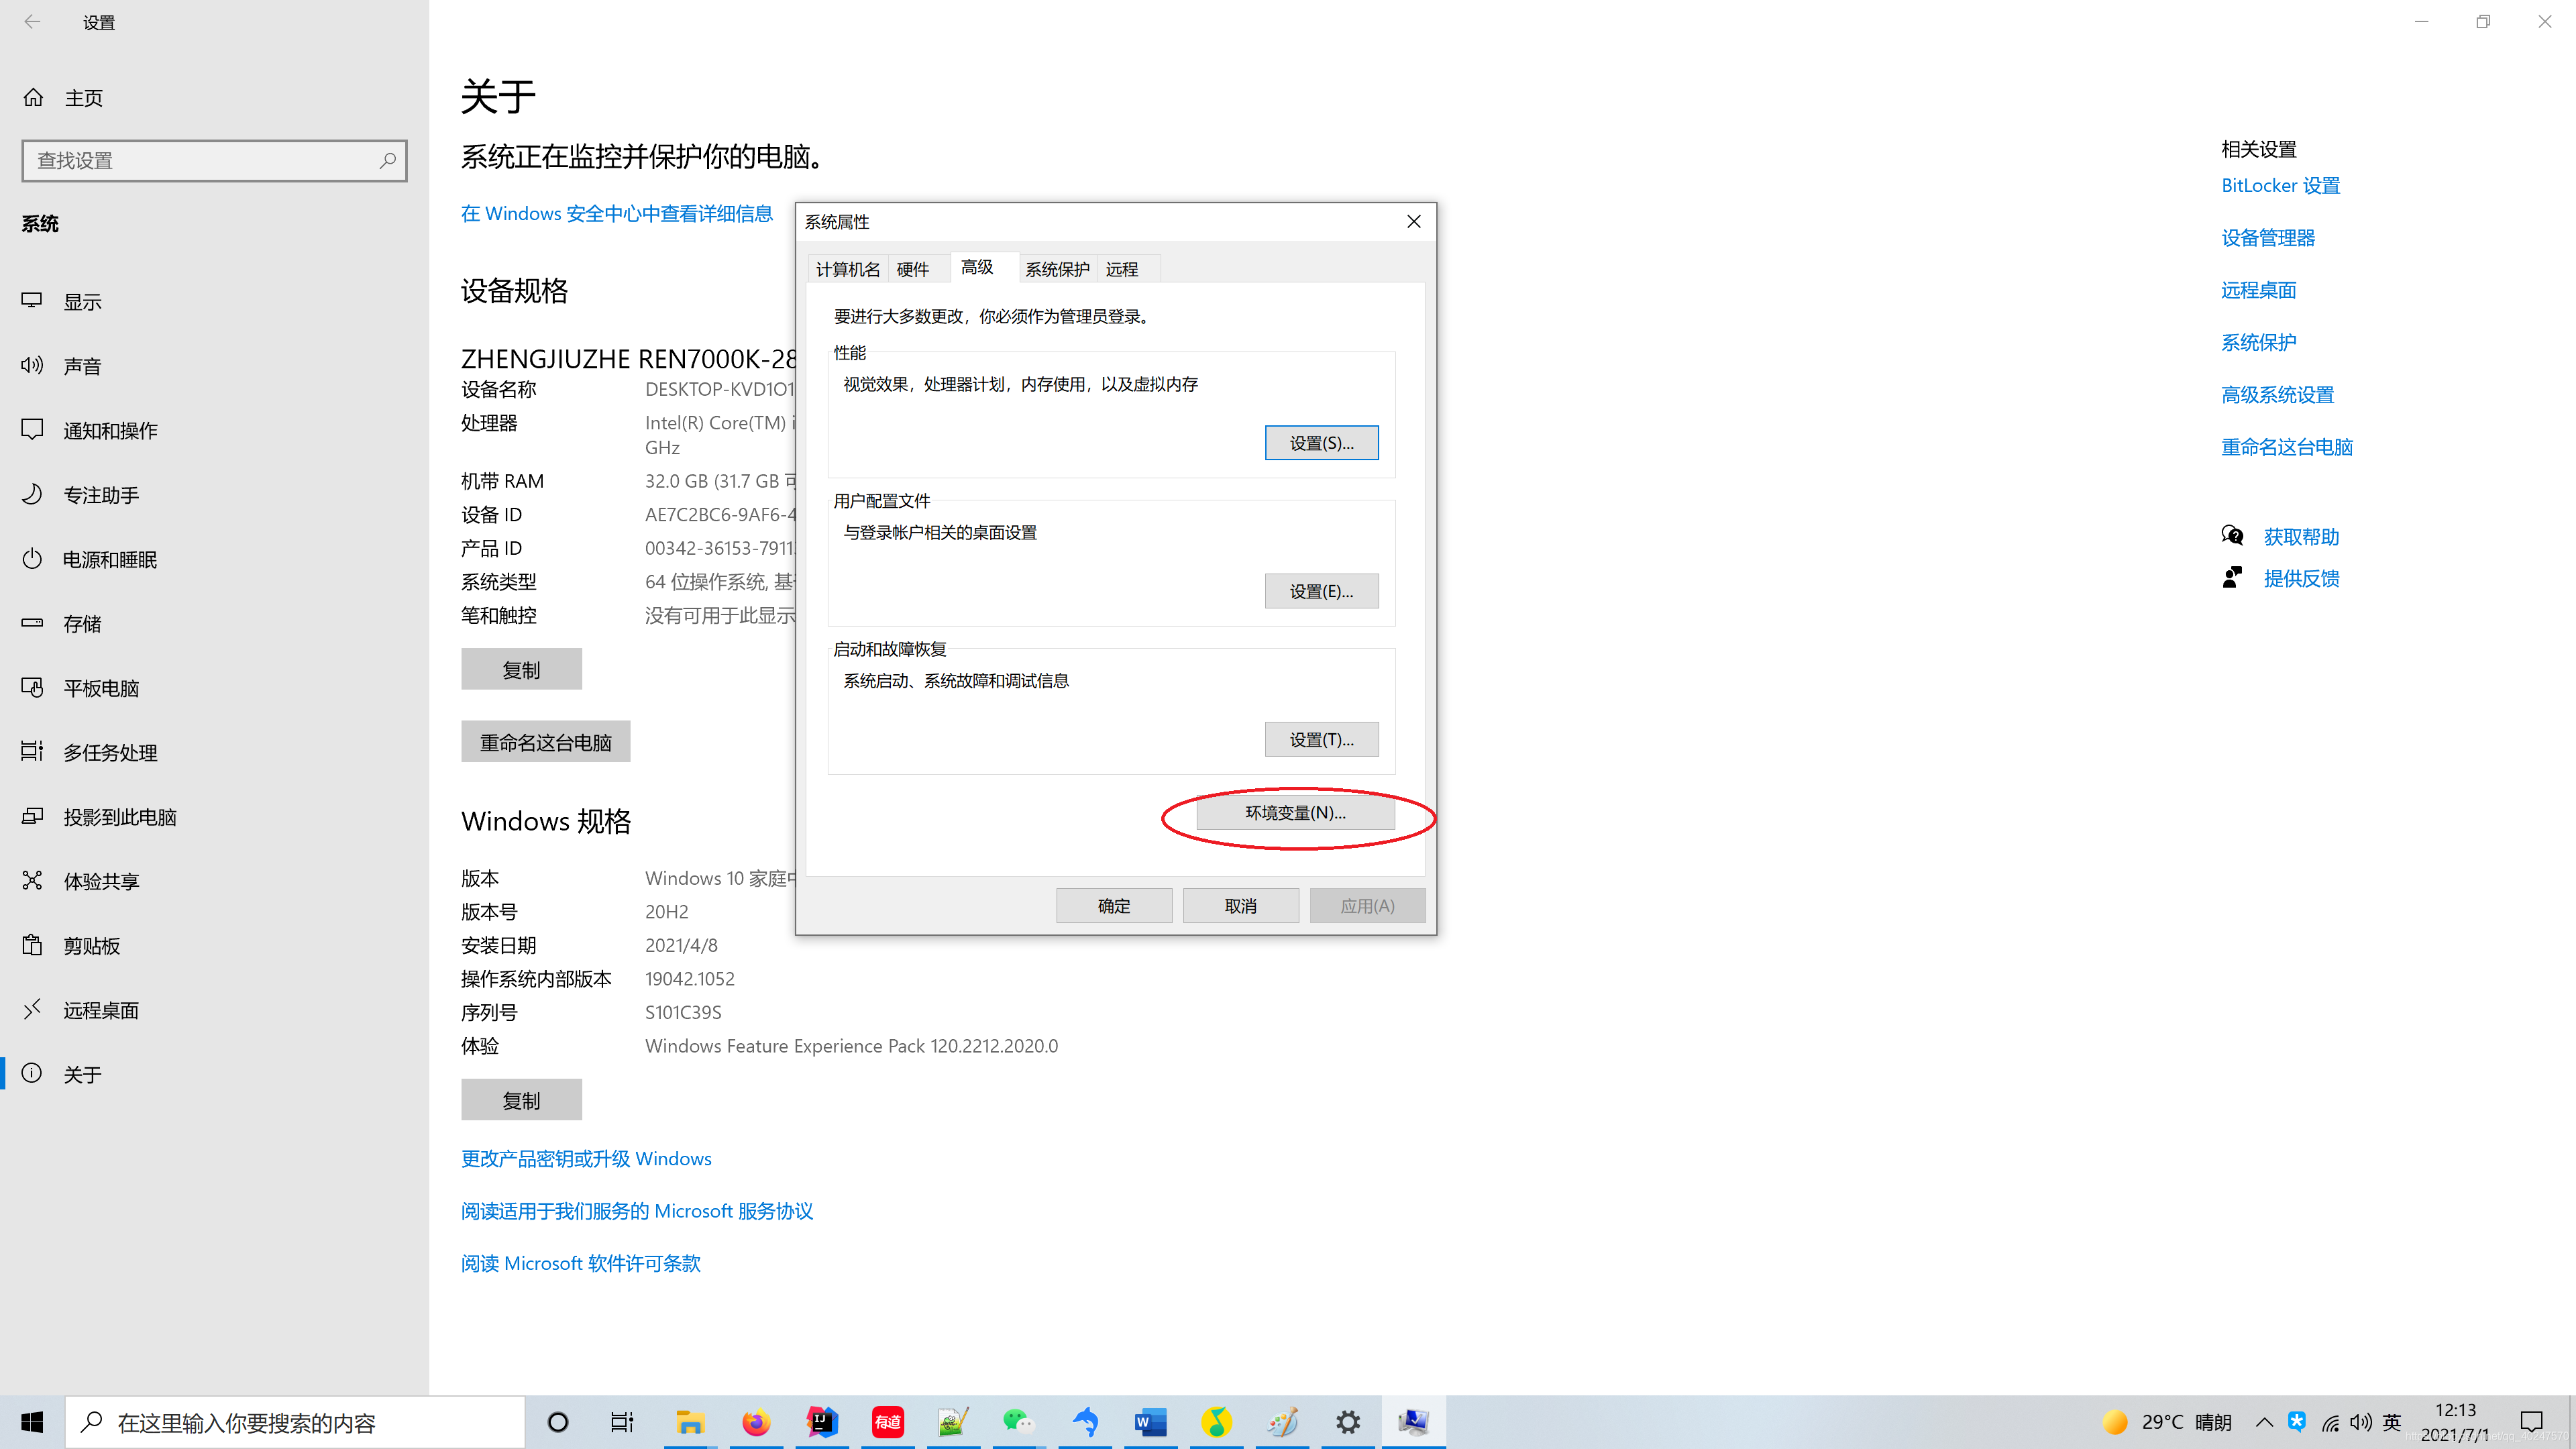Click the back arrow in Settings
The image size is (2576, 1449).
(x=32, y=21)
